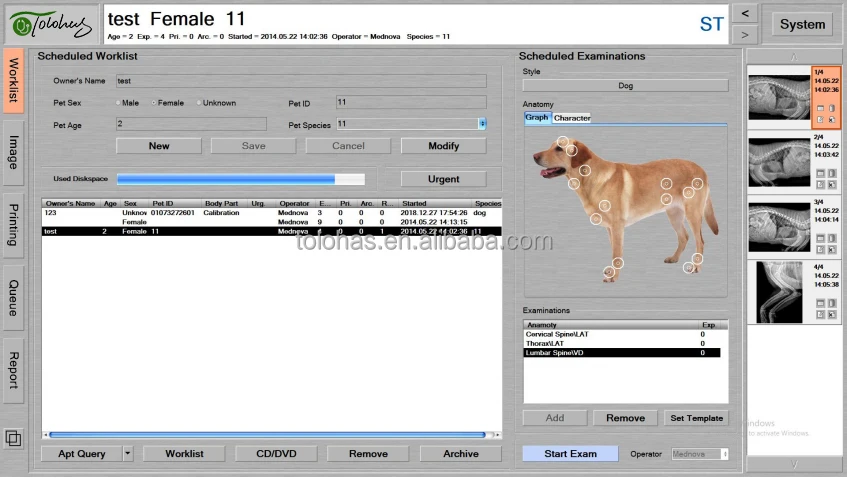The image size is (847, 478).
Task: Select the Unknown pet sex option
Action: coord(216,103)
